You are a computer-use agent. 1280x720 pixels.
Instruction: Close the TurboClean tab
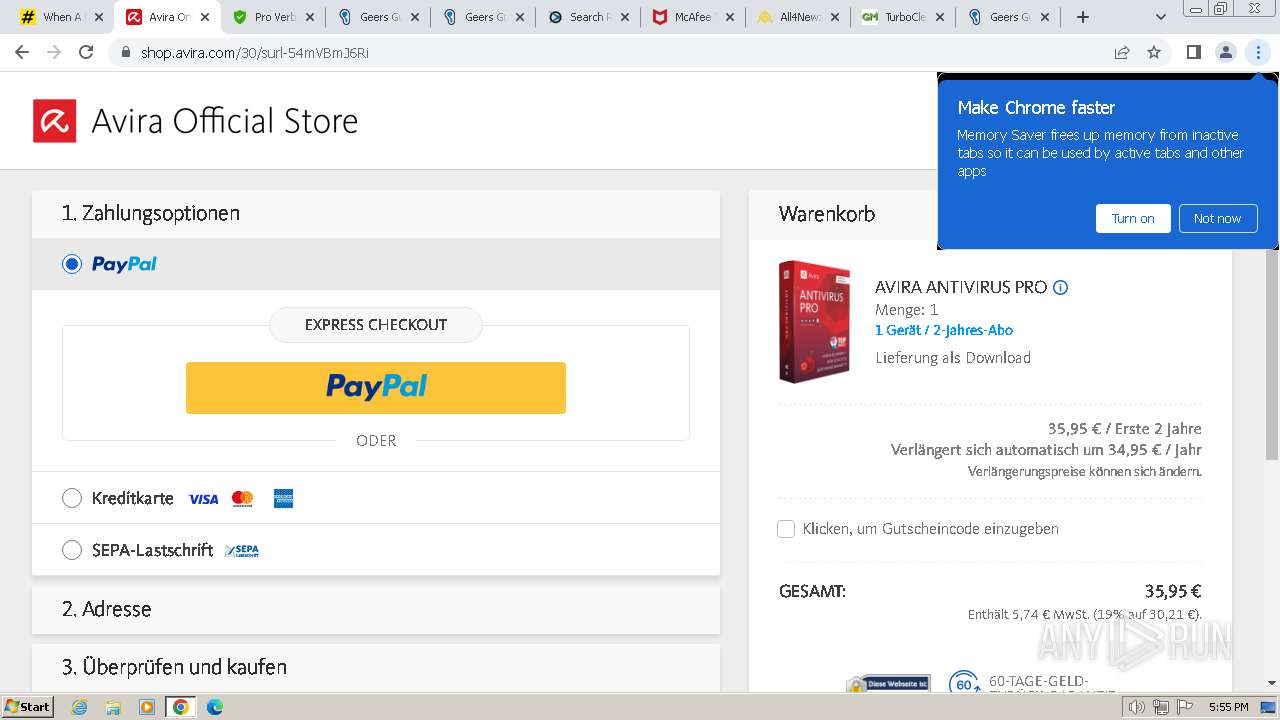point(938,17)
